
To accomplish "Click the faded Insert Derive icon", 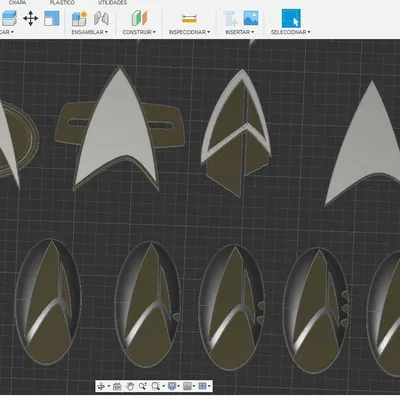I will pyautogui.click(x=231, y=18).
